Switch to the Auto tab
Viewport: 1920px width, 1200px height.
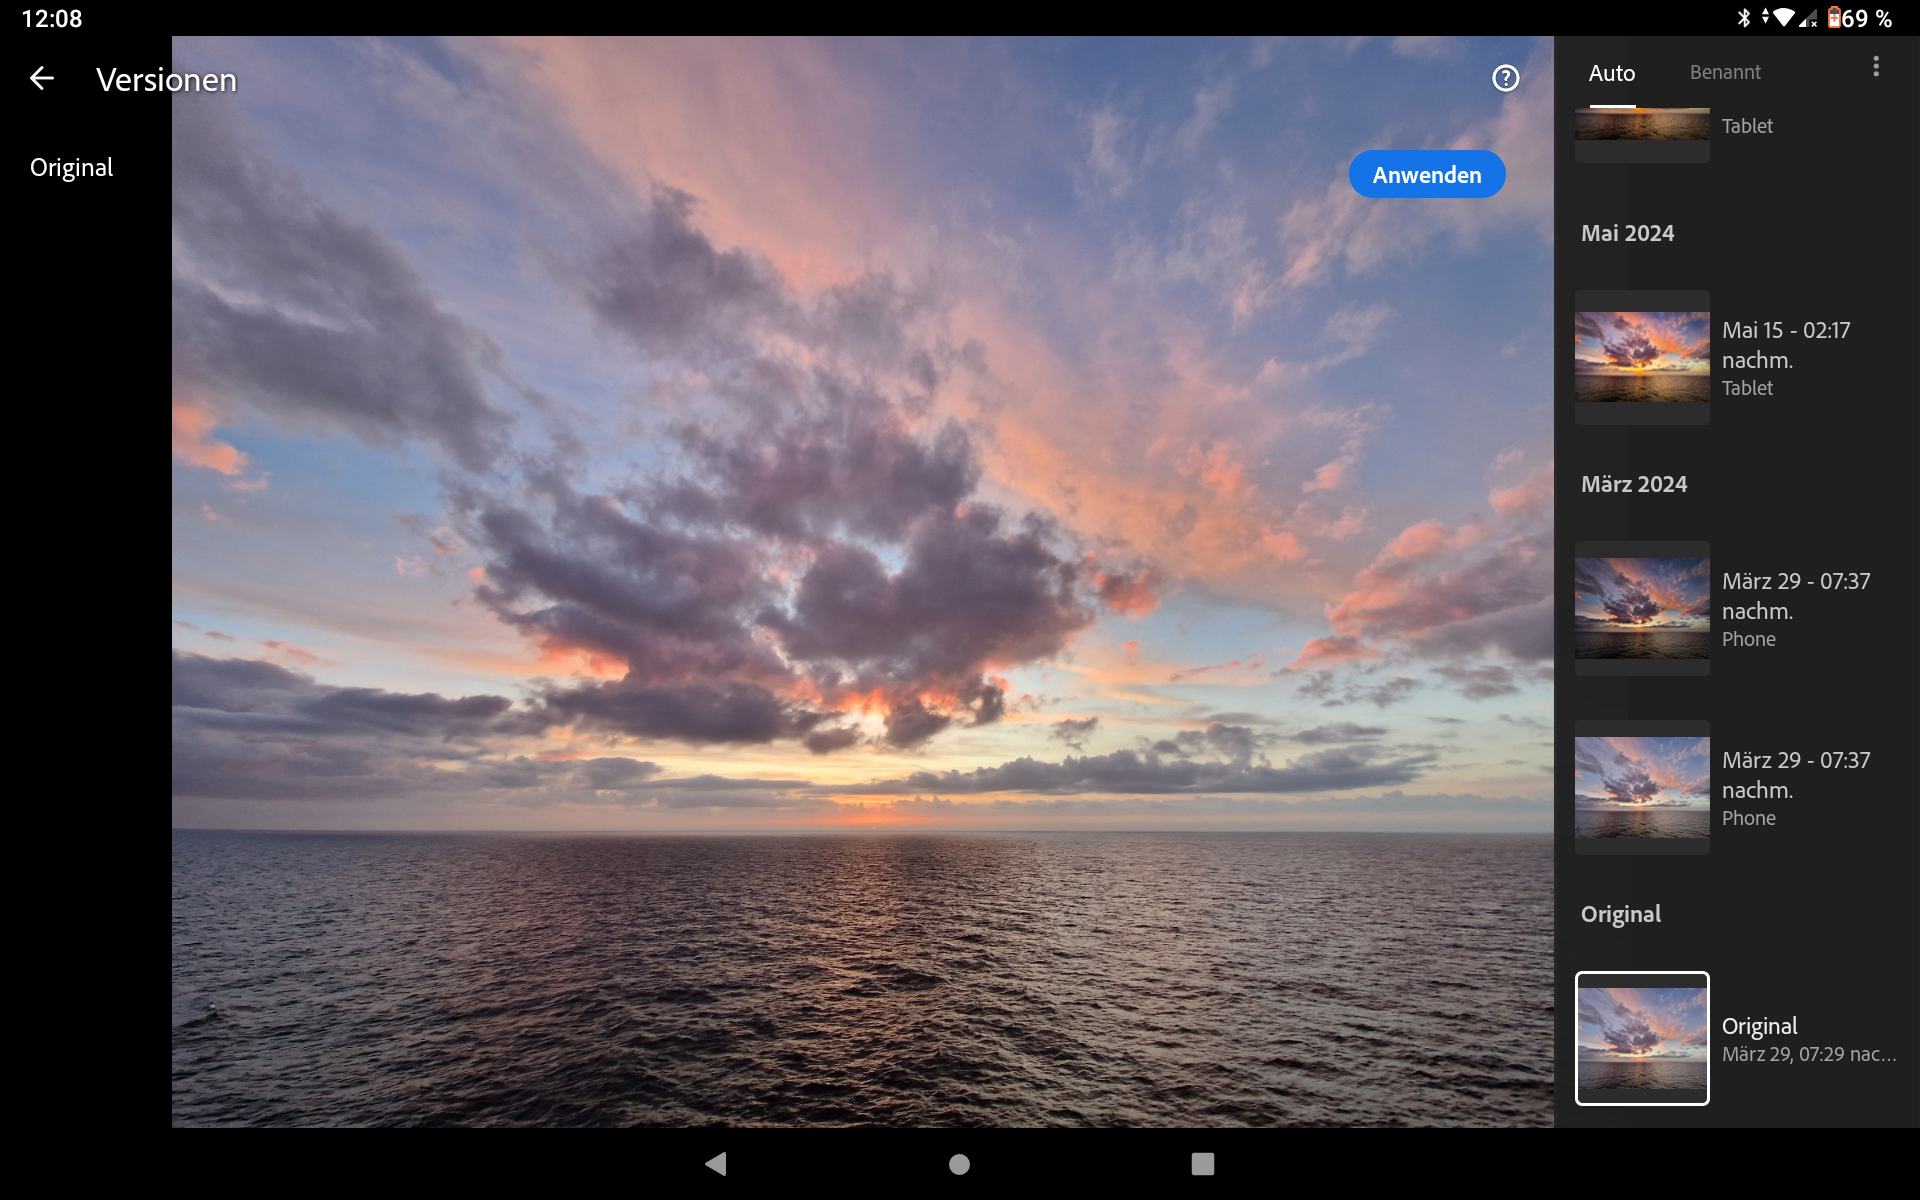(1611, 73)
